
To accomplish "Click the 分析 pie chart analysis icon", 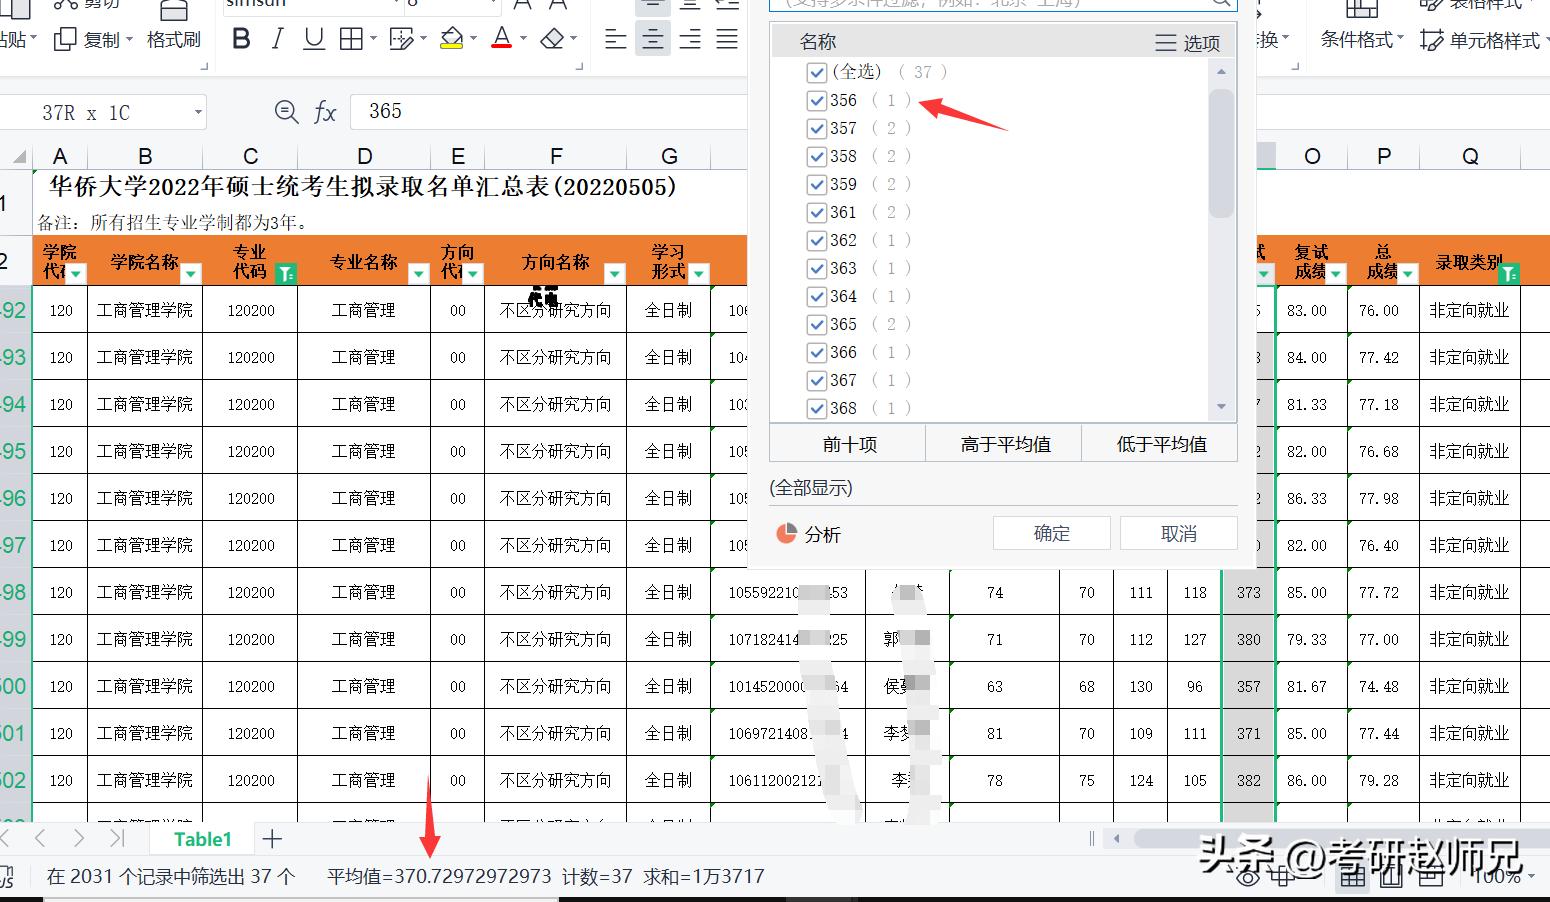I will (785, 533).
